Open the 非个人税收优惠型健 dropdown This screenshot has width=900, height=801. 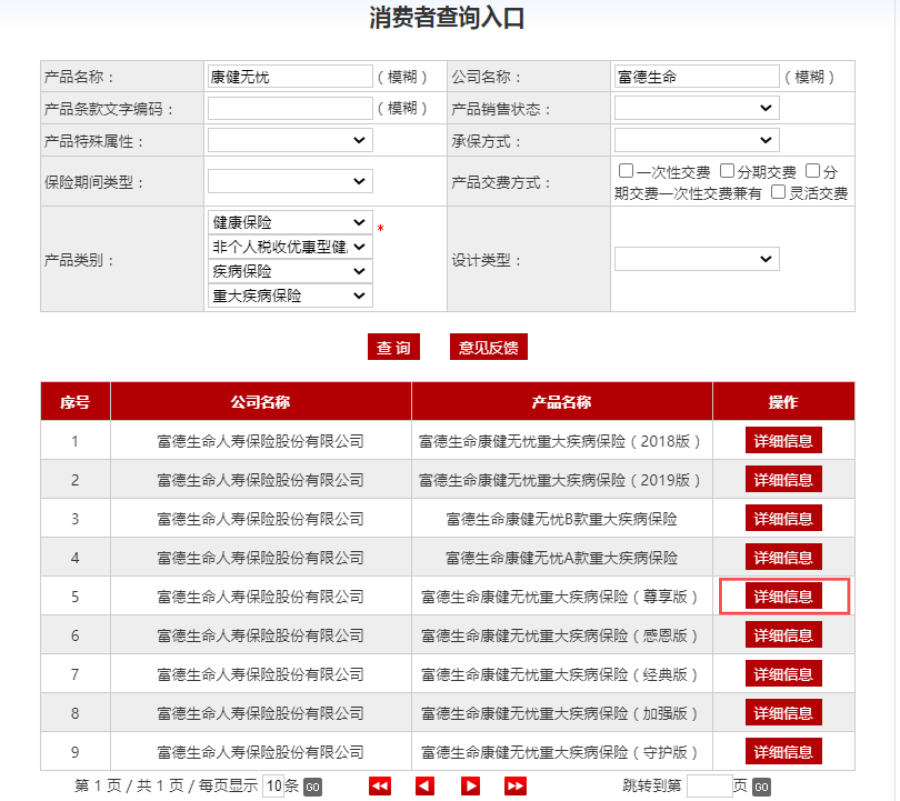pos(290,247)
